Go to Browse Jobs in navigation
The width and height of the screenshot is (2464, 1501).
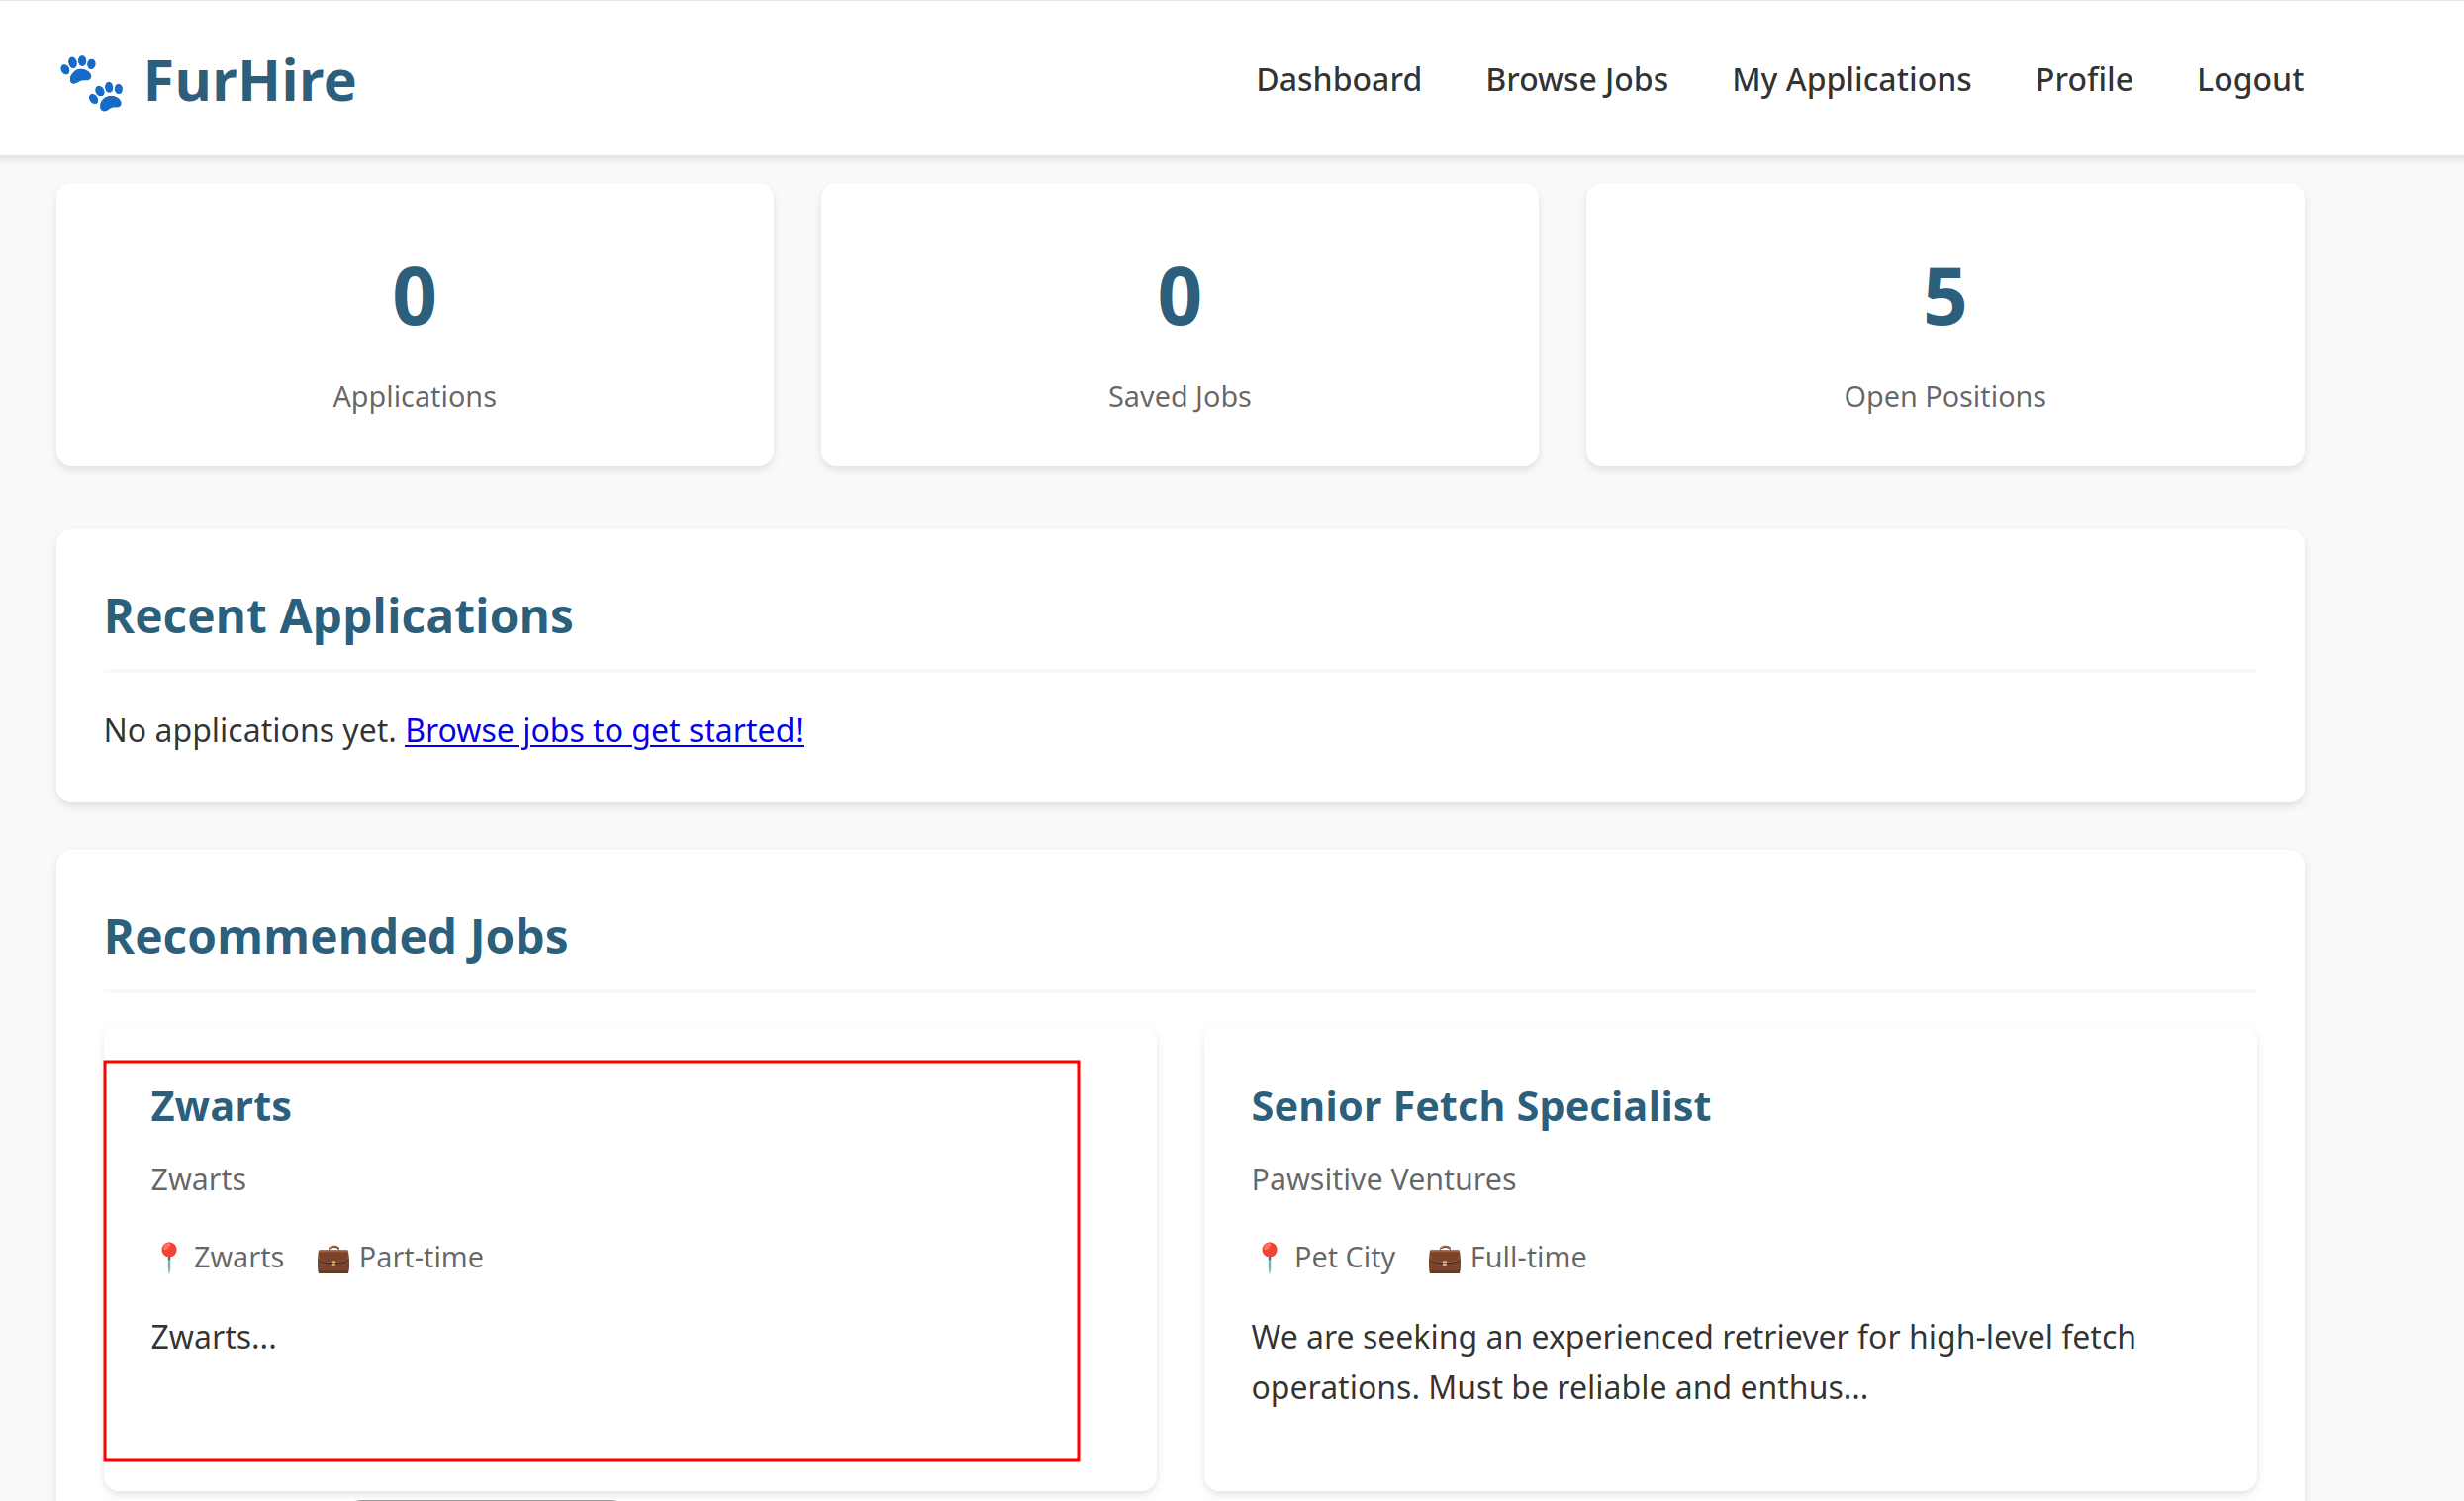(x=1576, y=80)
